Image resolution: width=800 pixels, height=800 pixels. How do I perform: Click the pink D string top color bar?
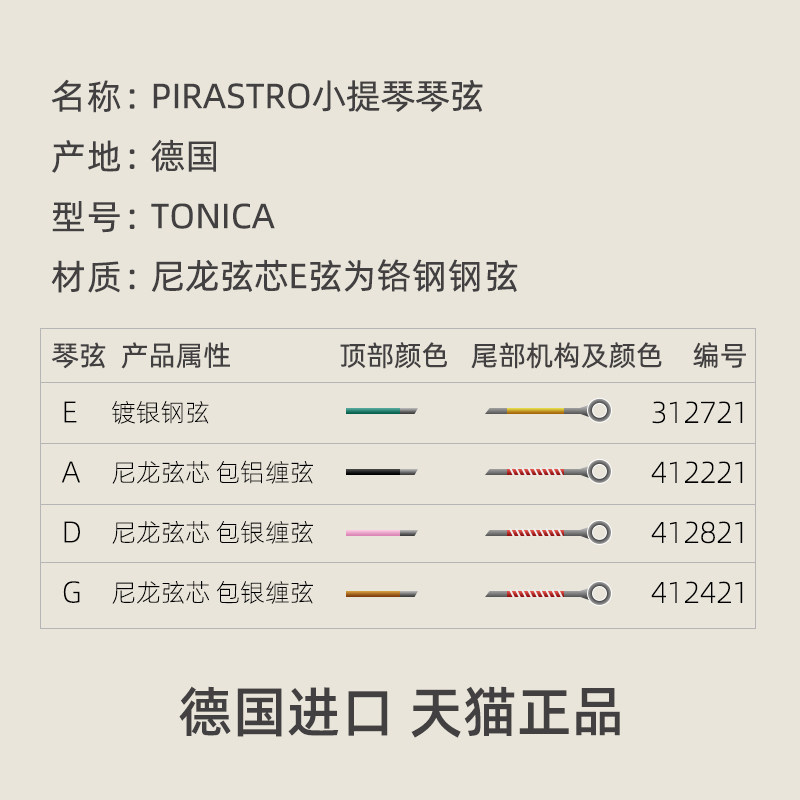[381, 533]
